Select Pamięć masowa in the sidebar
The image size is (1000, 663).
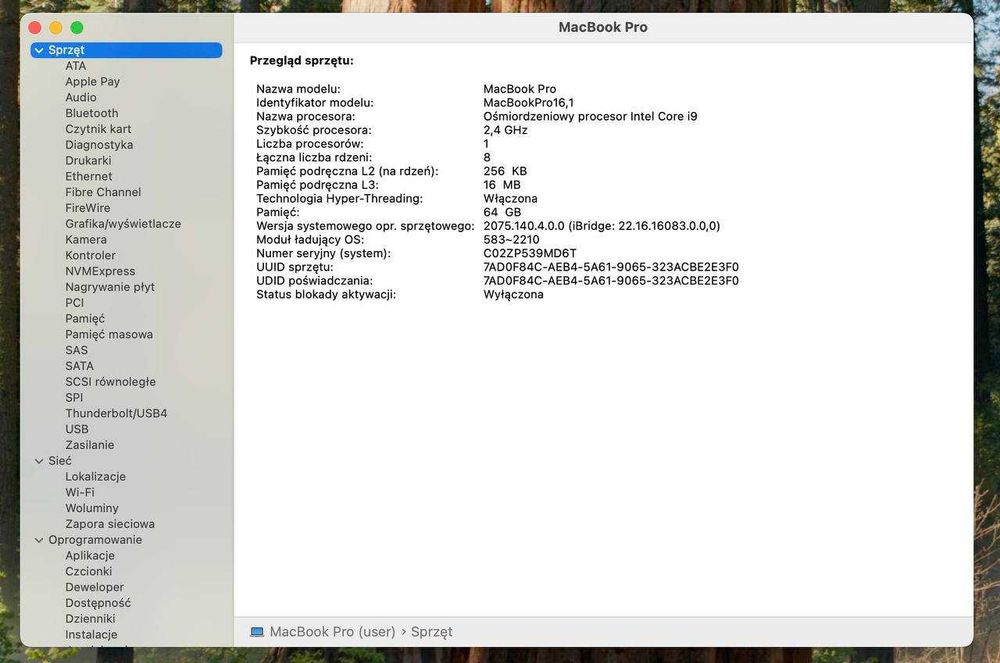point(109,334)
